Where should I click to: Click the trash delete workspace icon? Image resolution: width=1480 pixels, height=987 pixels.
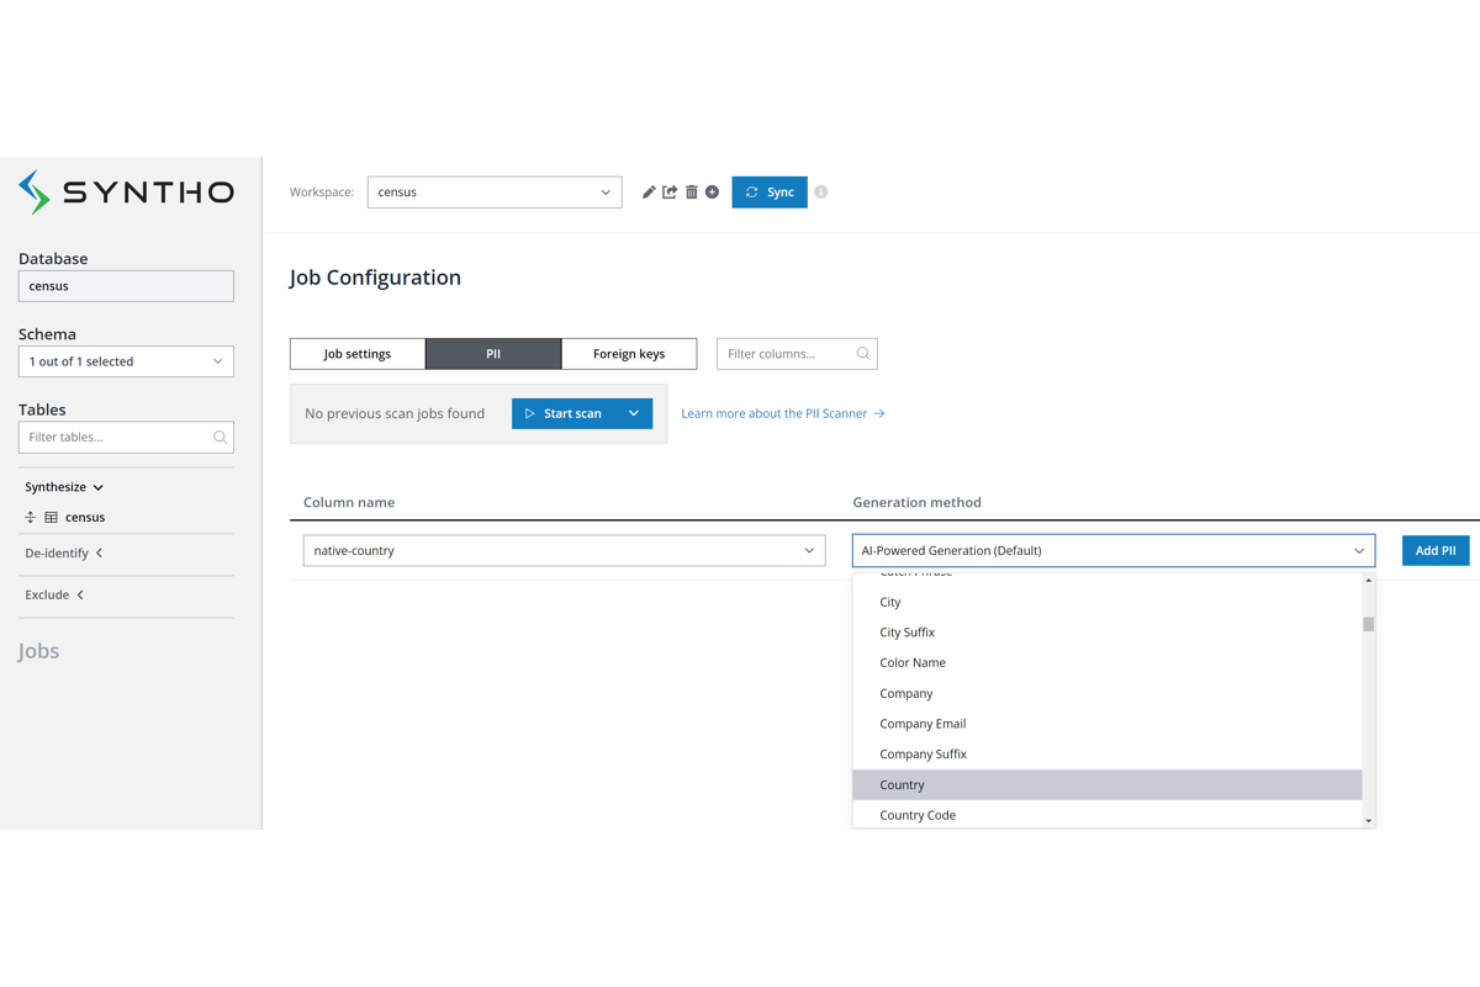pyautogui.click(x=691, y=192)
